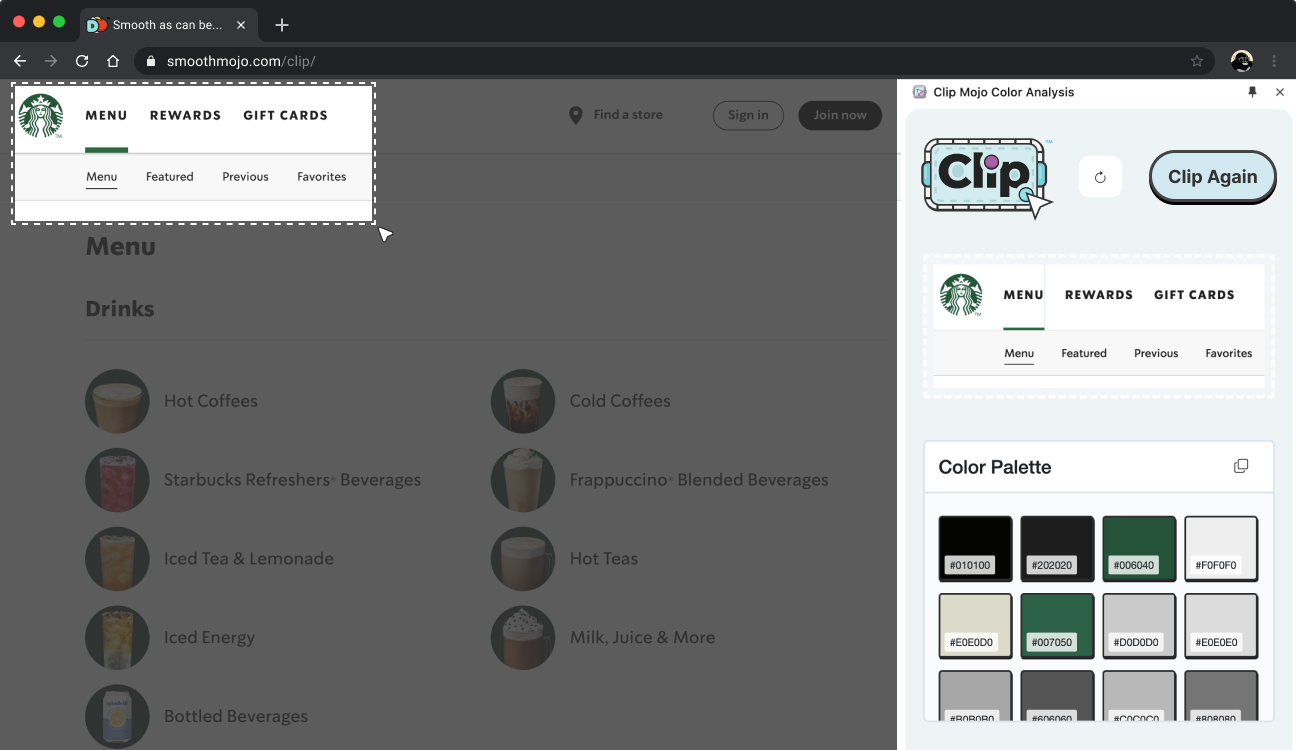The image size is (1296, 750).
Task: Click the site lock icon in address bar
Action: pyautogui.click(x=151, y=61)
